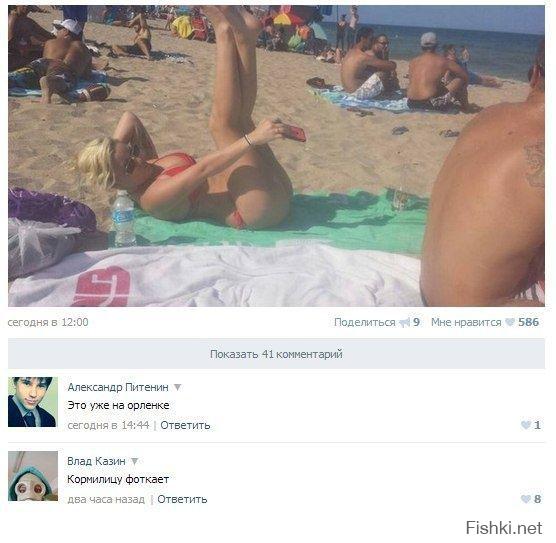Like Александр Питенин's comment heart icon
The height and width of the screenshot is (543, 556).
[x=526, y=425]
